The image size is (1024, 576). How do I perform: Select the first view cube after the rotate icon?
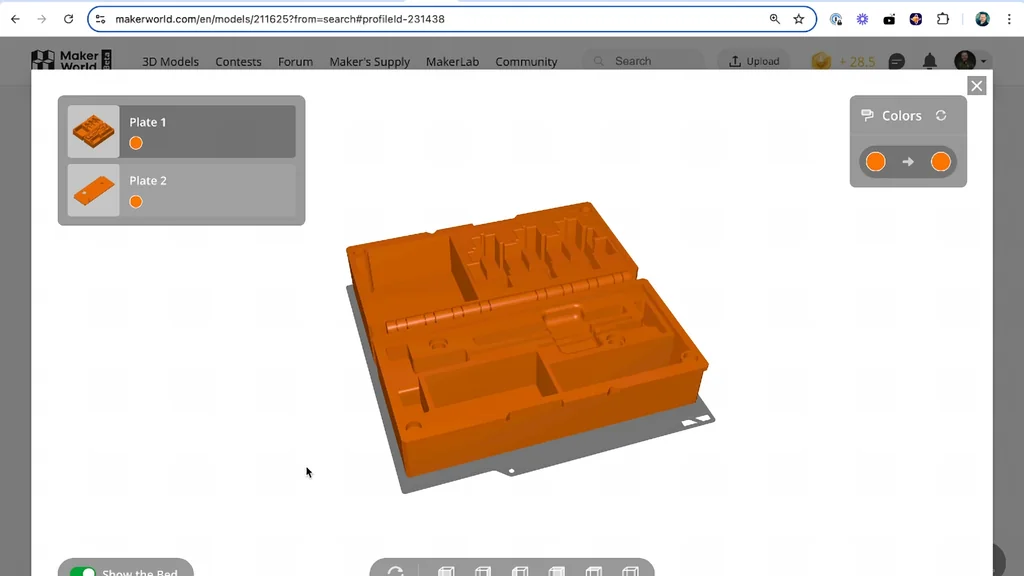point(446,571)
